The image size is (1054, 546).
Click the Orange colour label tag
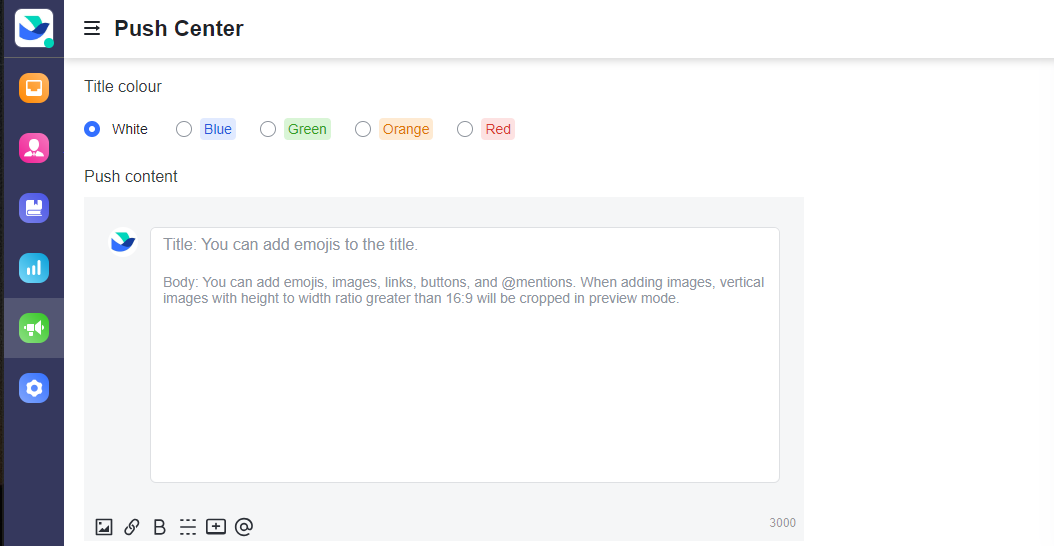click(406, 129)
